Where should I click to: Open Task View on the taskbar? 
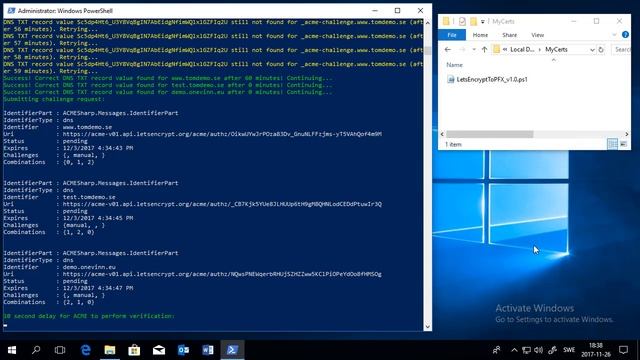click(60, 350)
